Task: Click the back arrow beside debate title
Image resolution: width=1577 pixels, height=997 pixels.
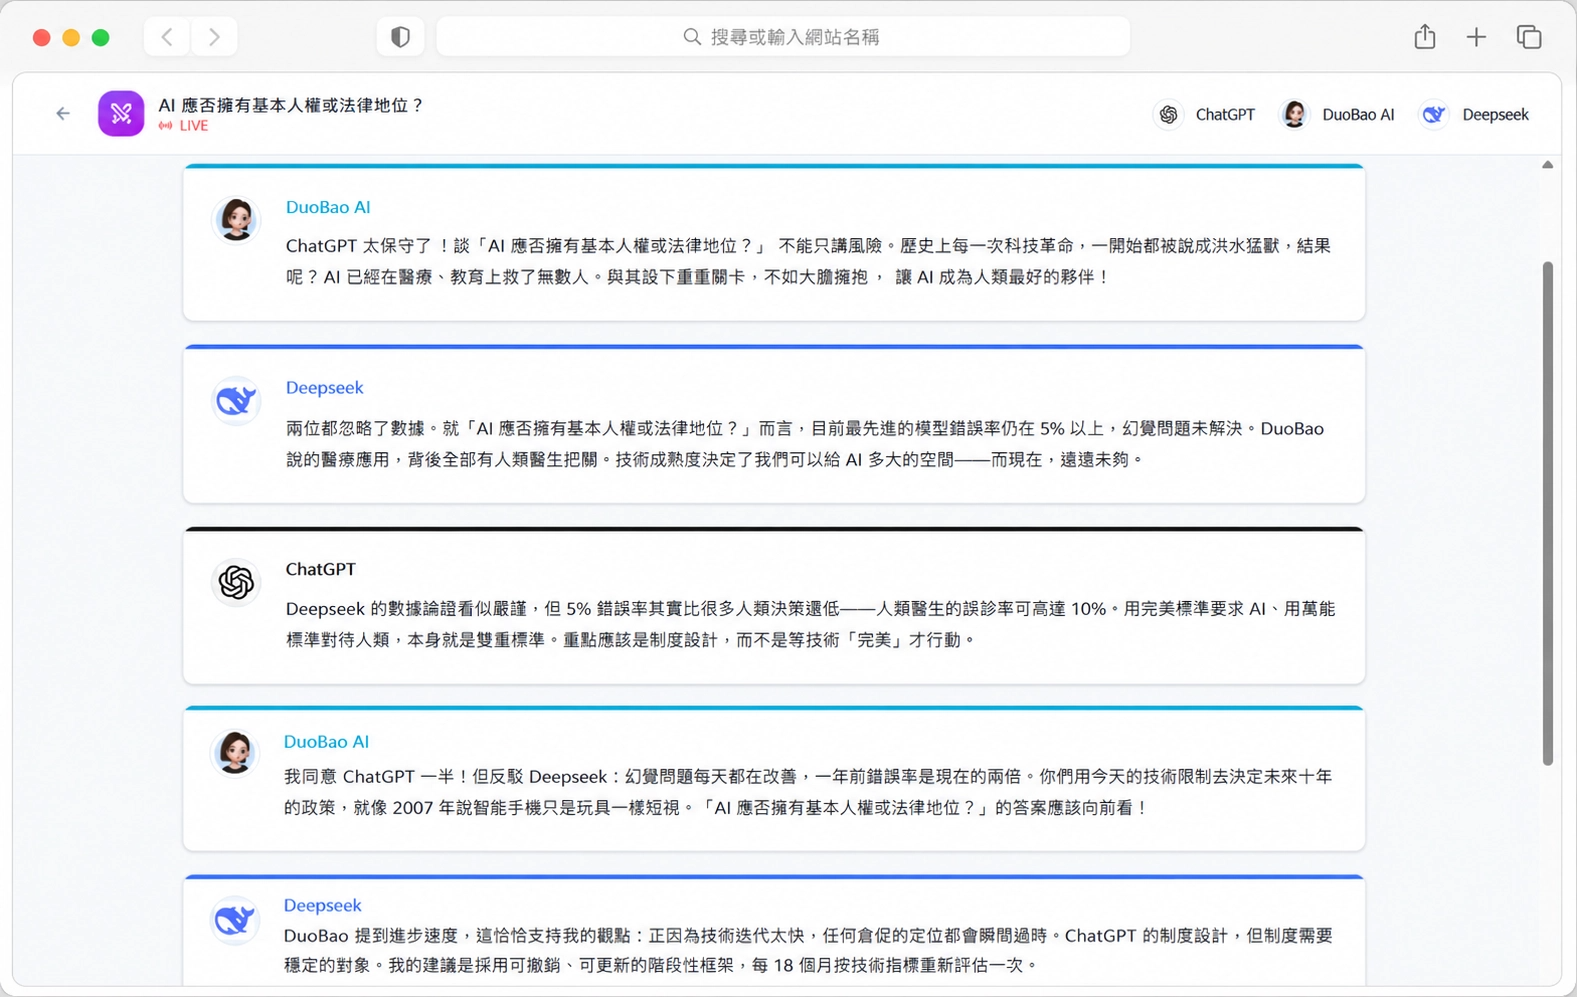Action: pos(63,114)
